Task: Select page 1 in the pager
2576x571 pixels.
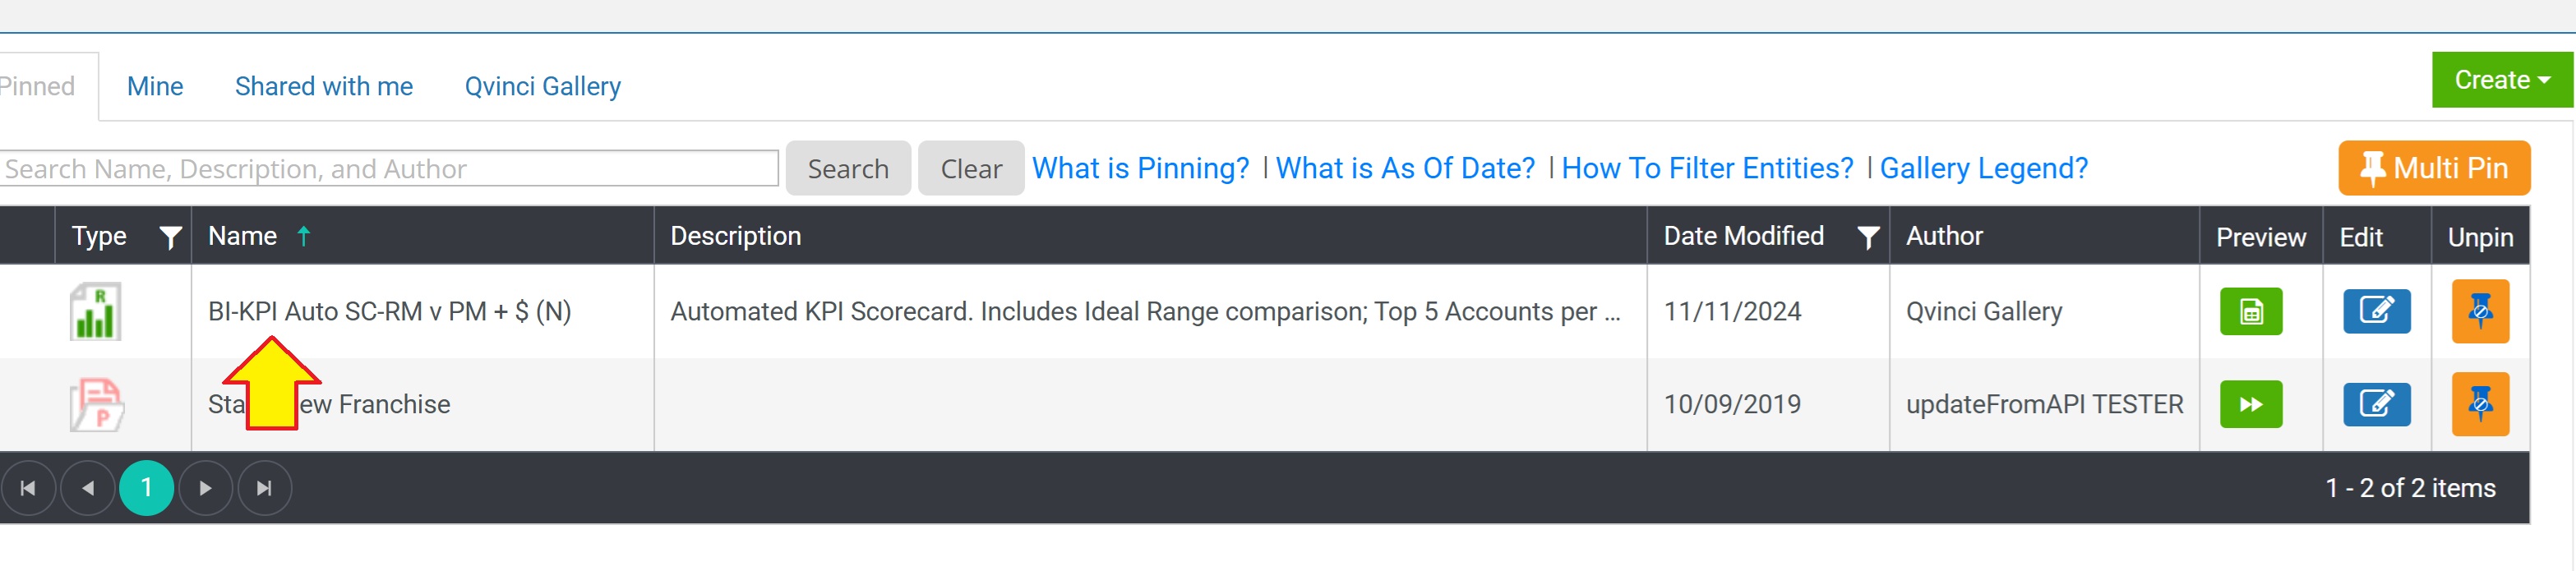Action: tap(147, 488)
